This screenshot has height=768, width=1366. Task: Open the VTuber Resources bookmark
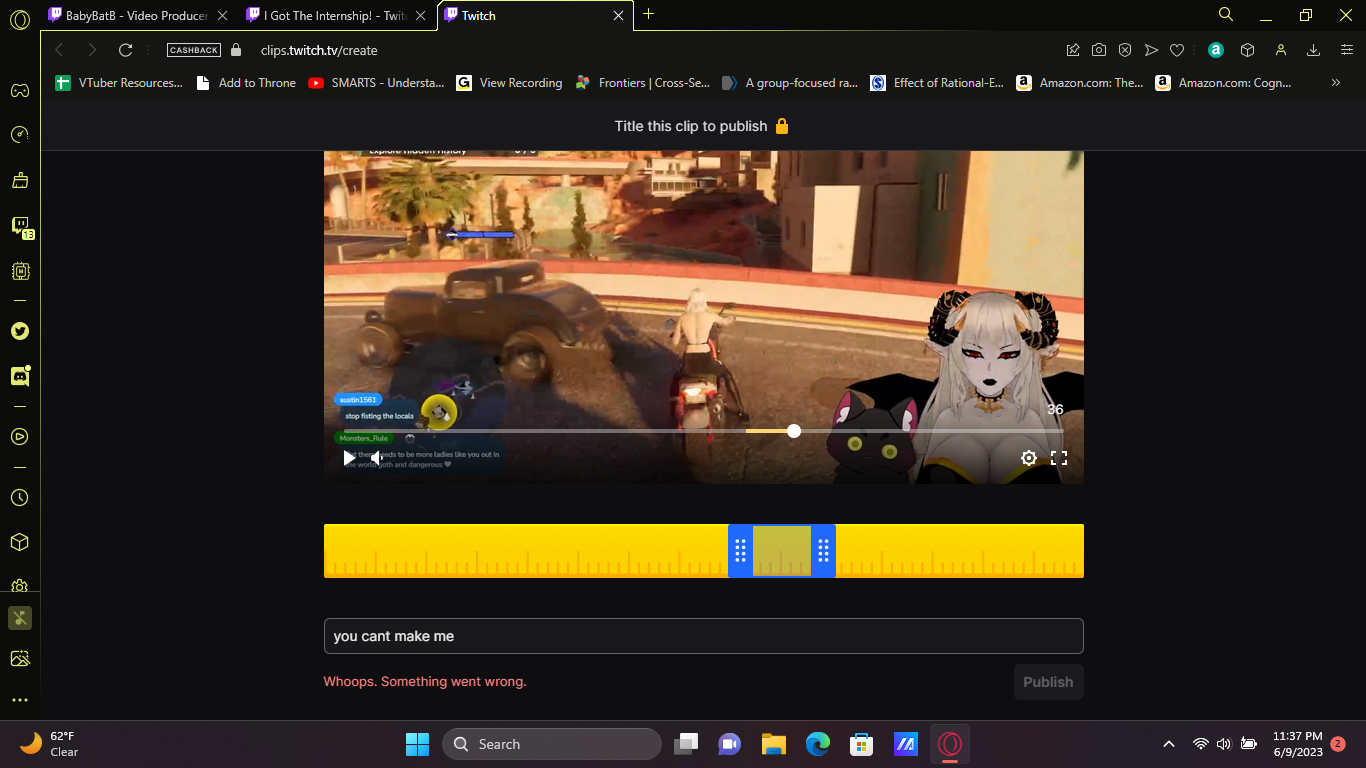[120, 83]
